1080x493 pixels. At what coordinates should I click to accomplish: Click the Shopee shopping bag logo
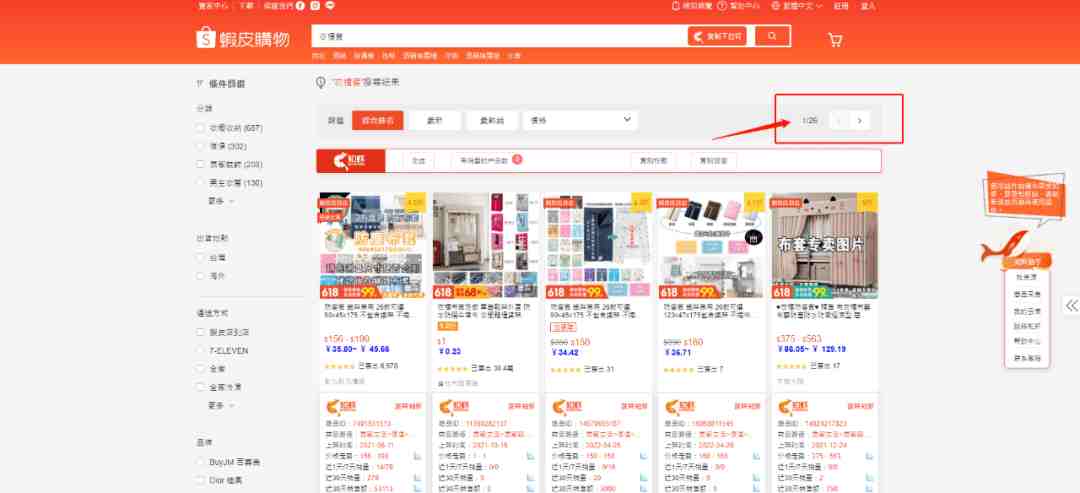tap(206, 37)
